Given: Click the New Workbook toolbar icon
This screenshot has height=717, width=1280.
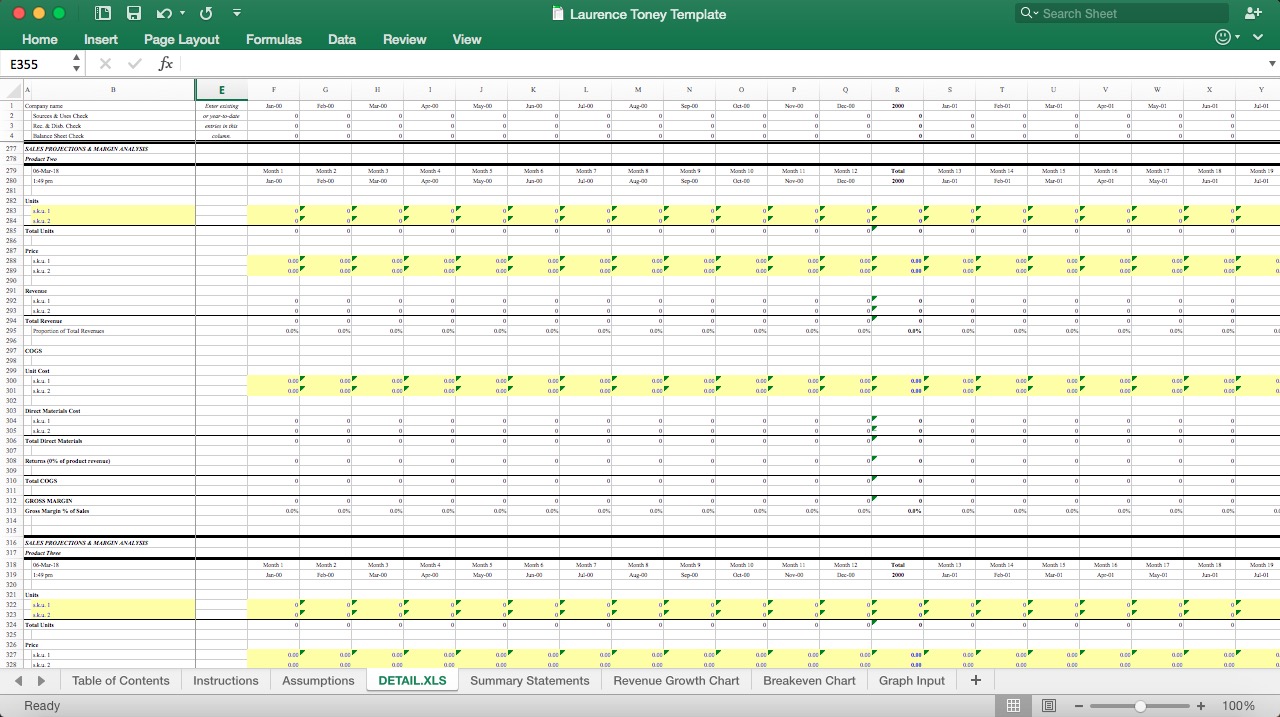Looking at the screenshot, I should pyautogui.click(x=101, y=13).
